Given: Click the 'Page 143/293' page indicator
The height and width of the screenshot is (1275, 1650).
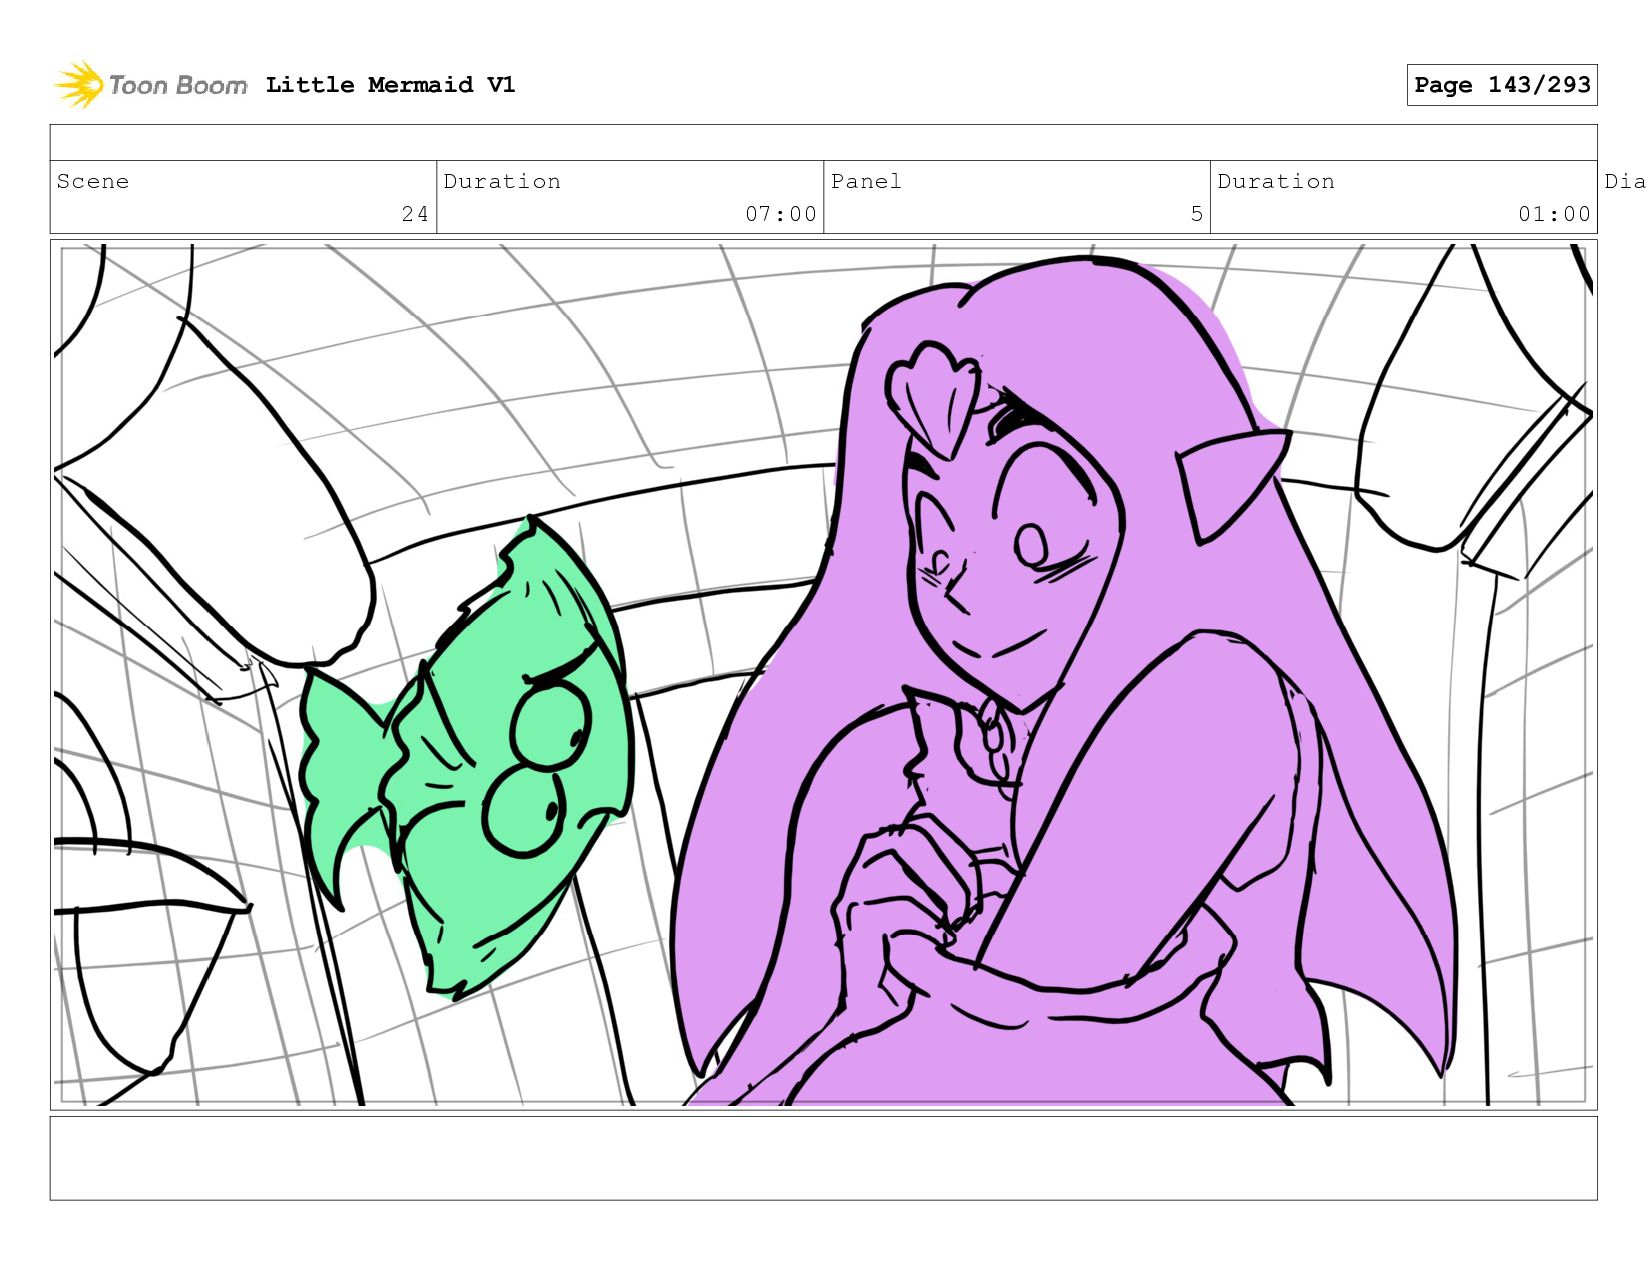Looking at the screenshot, I should pyautogui.click(x=1501, y=85).
